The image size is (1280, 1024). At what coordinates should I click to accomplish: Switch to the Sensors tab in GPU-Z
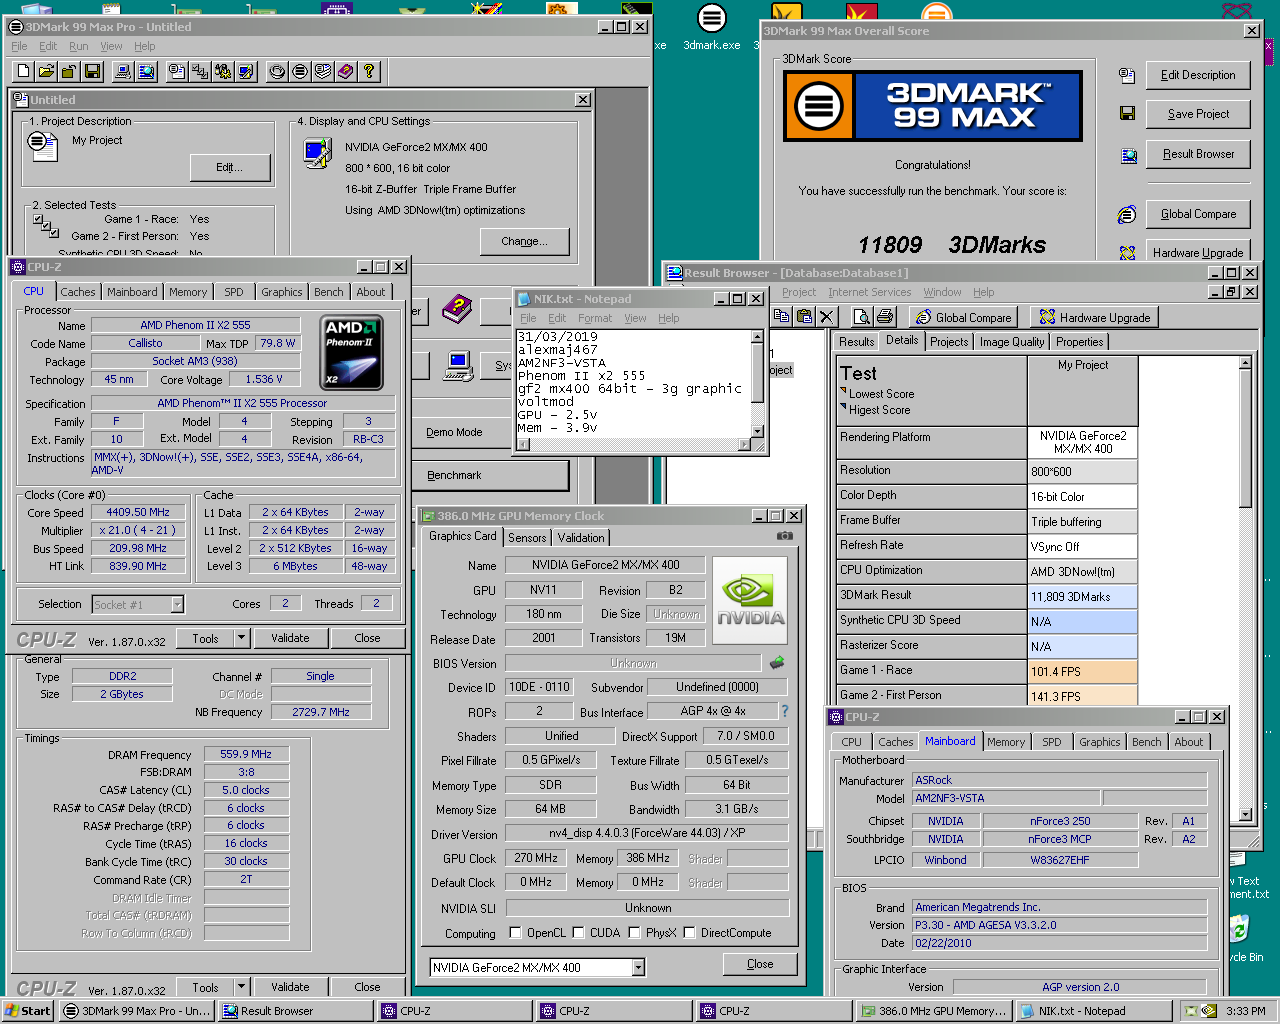[x=527, y=538]
